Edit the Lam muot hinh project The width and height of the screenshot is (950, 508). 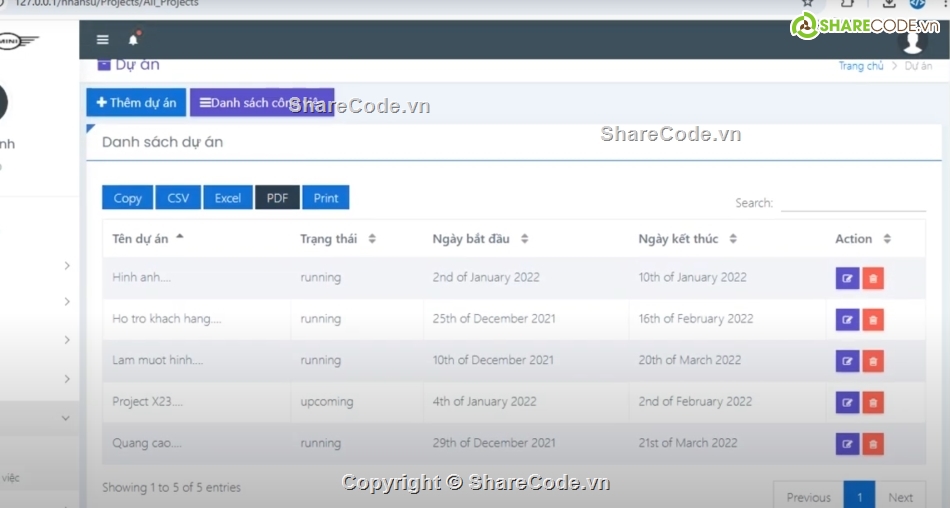click(x=847, y=361)
